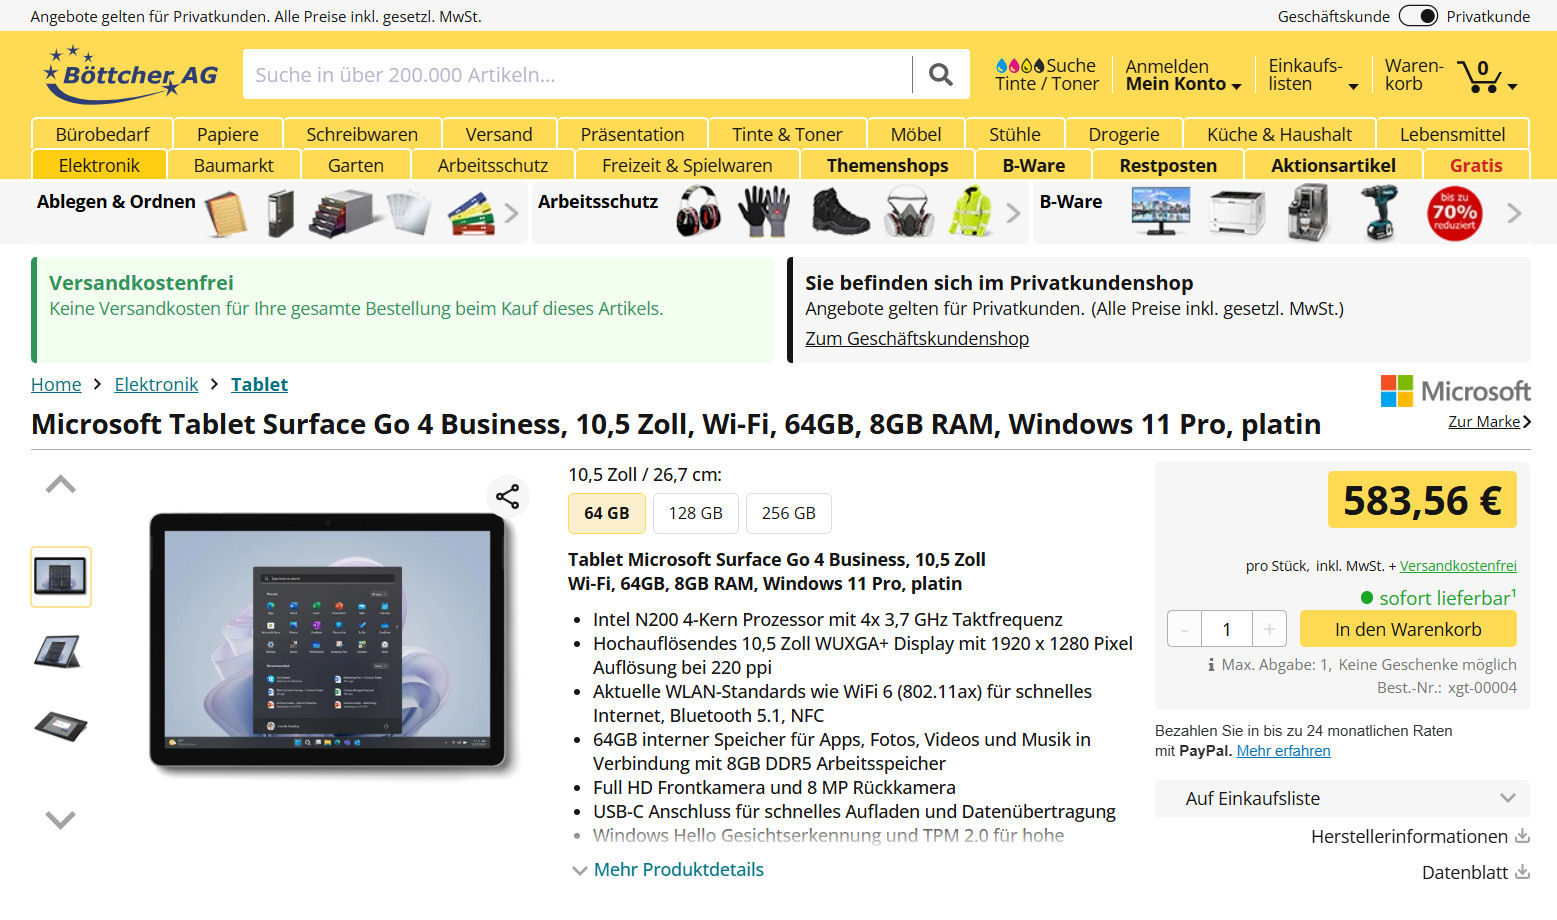The image size is (1557, 920).
Task: Click the share icon on product image
Action: 508,496
